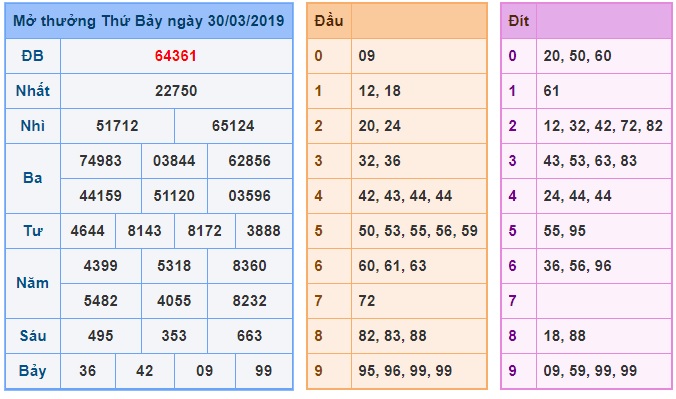Select row index 2 in the Đít table

click(513, 126)
